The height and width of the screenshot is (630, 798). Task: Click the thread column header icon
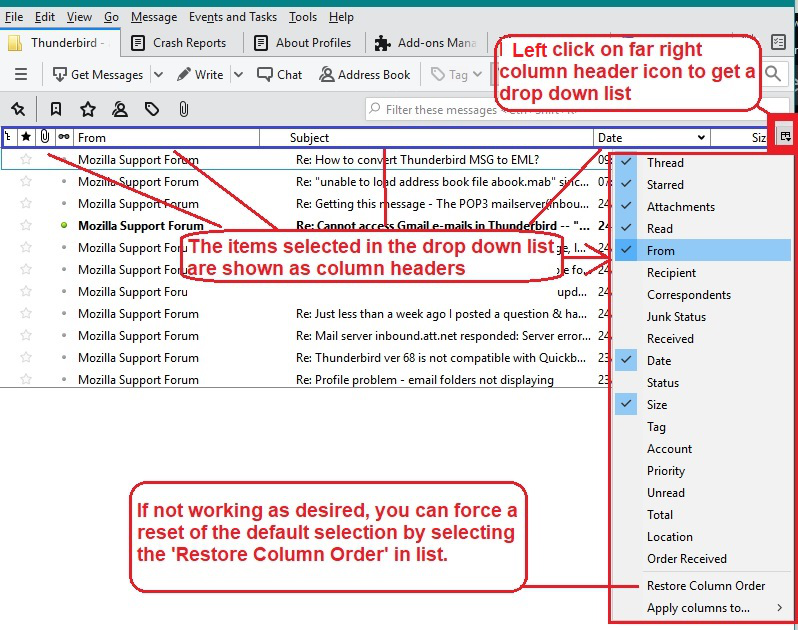pyautogui.click(x=9, y=137)
